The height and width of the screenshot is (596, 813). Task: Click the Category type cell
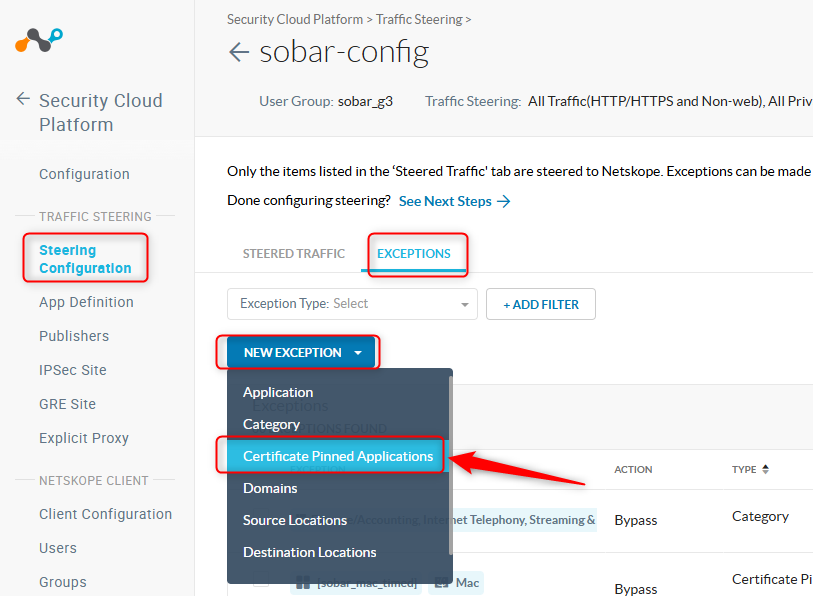760,517
